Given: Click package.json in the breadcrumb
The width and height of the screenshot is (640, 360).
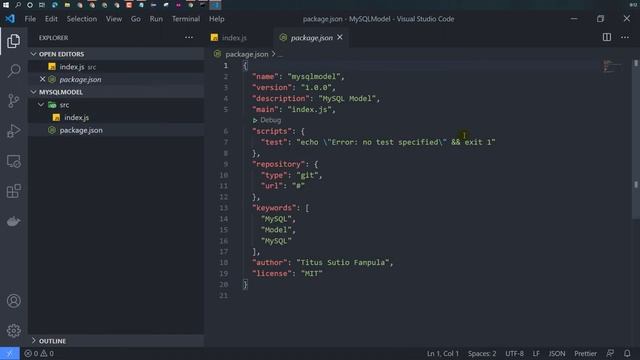Looking at the screenshot, I should [247, 54].
